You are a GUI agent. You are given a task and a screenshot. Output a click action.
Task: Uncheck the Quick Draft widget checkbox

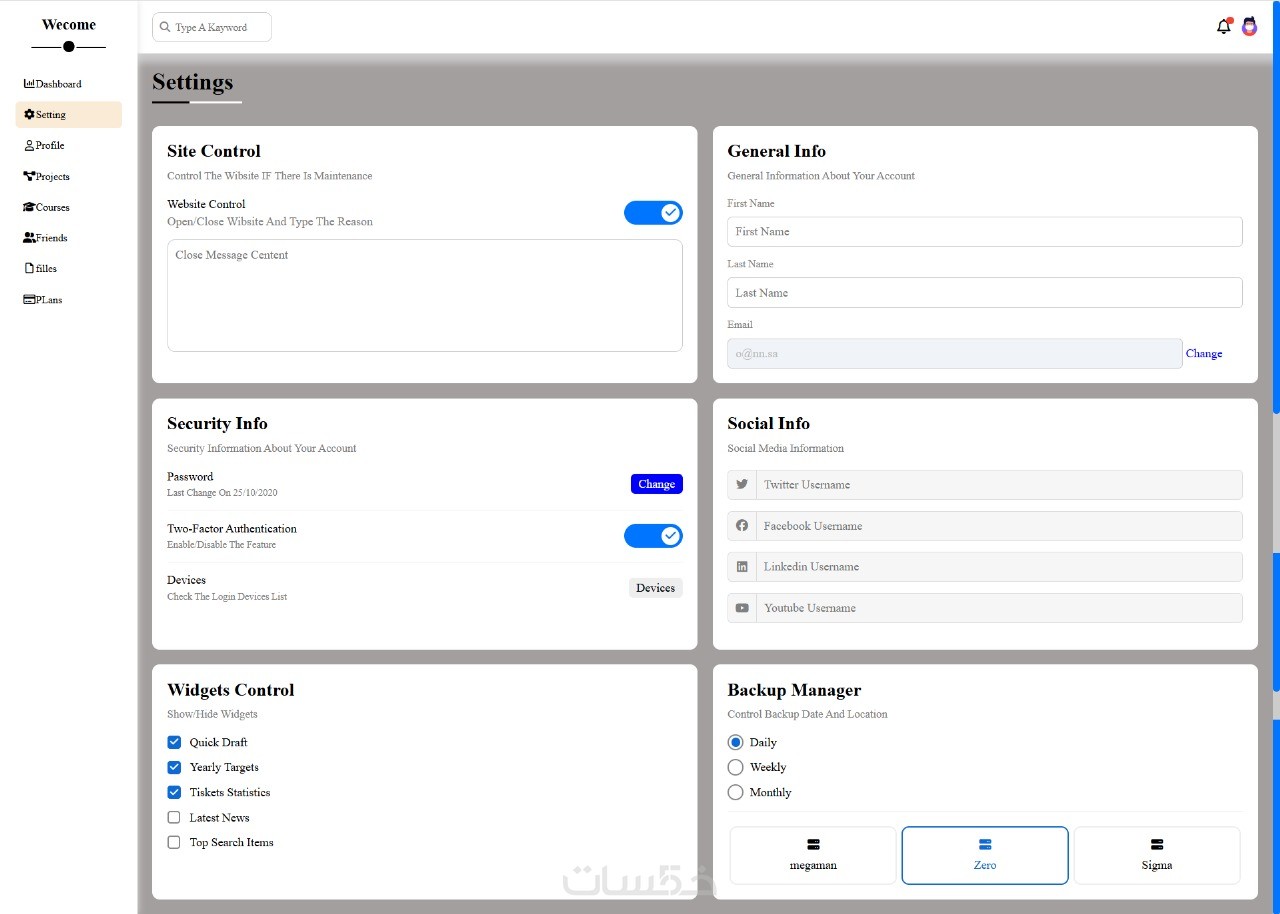pos(174,742)
